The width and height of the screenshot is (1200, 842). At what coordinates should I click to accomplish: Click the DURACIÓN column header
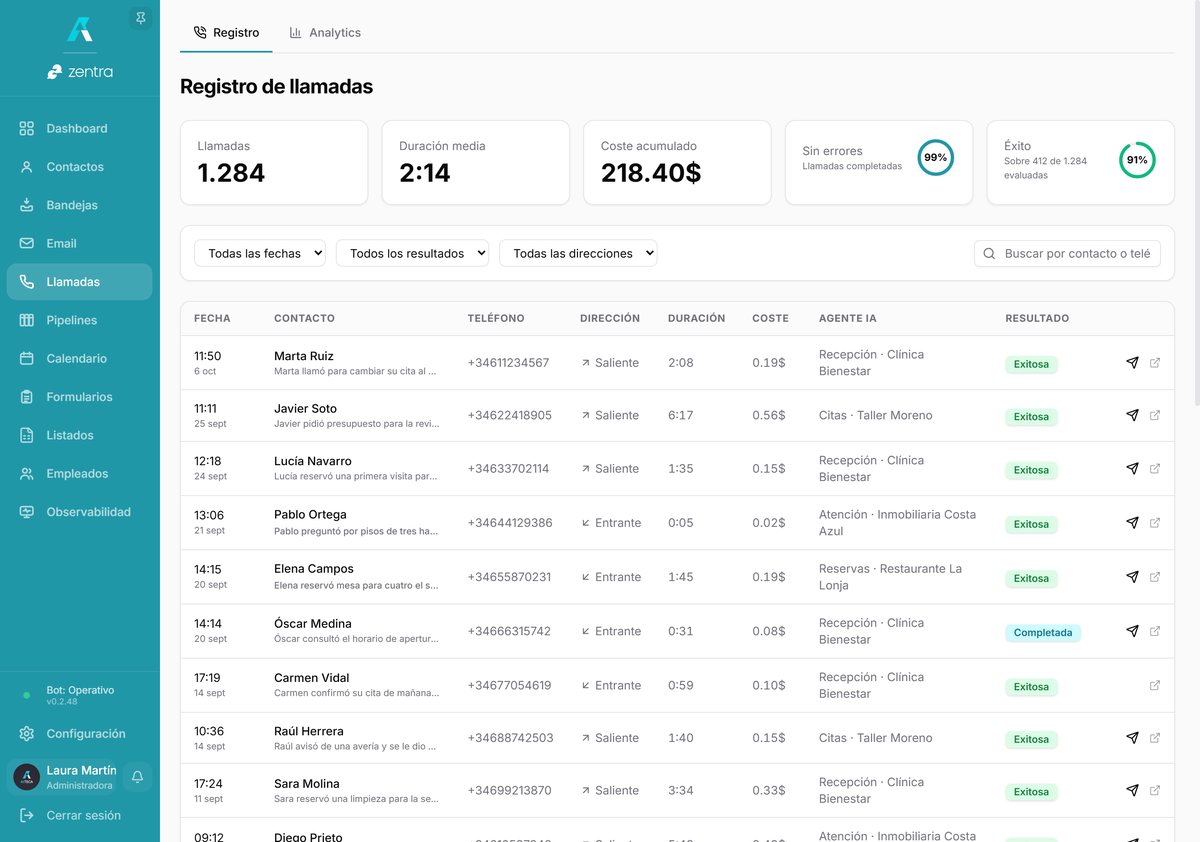(697, 318)
